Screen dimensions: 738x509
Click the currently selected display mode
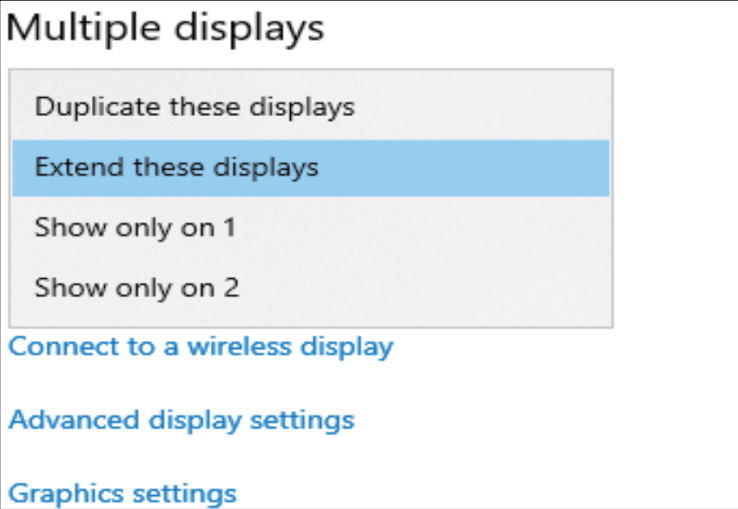pyautogui.click(x=176, y=167)
